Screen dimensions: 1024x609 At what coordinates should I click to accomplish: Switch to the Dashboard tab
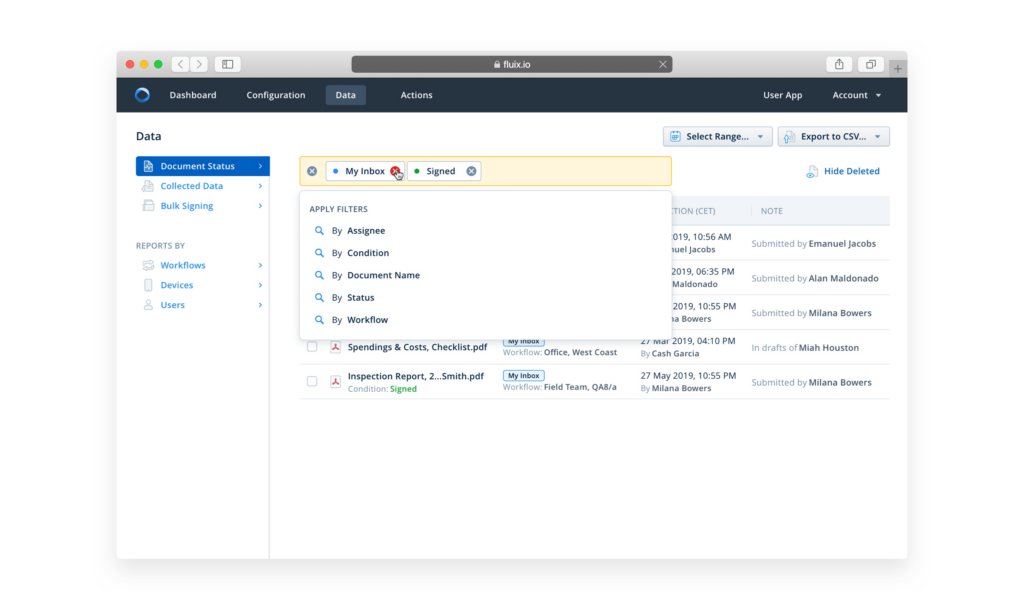click(x=193, y=95)
